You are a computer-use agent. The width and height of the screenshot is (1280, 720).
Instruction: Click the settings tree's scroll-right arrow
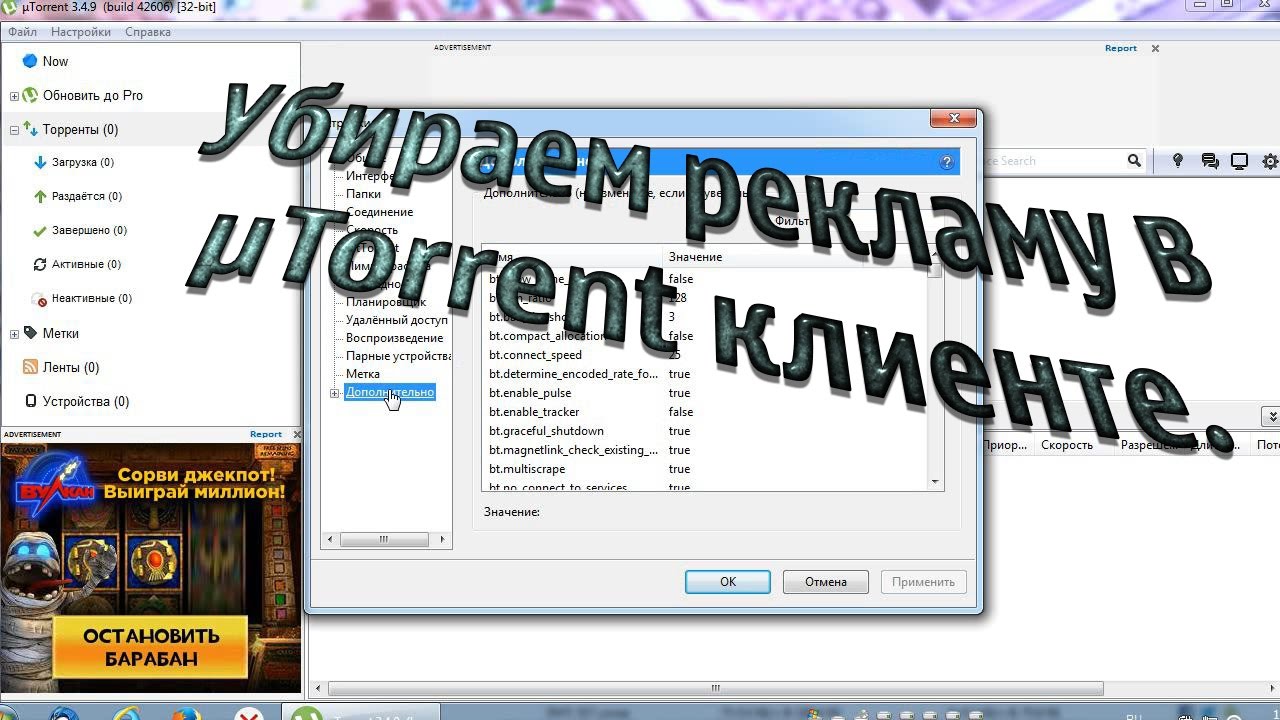(x=443, y=539)
